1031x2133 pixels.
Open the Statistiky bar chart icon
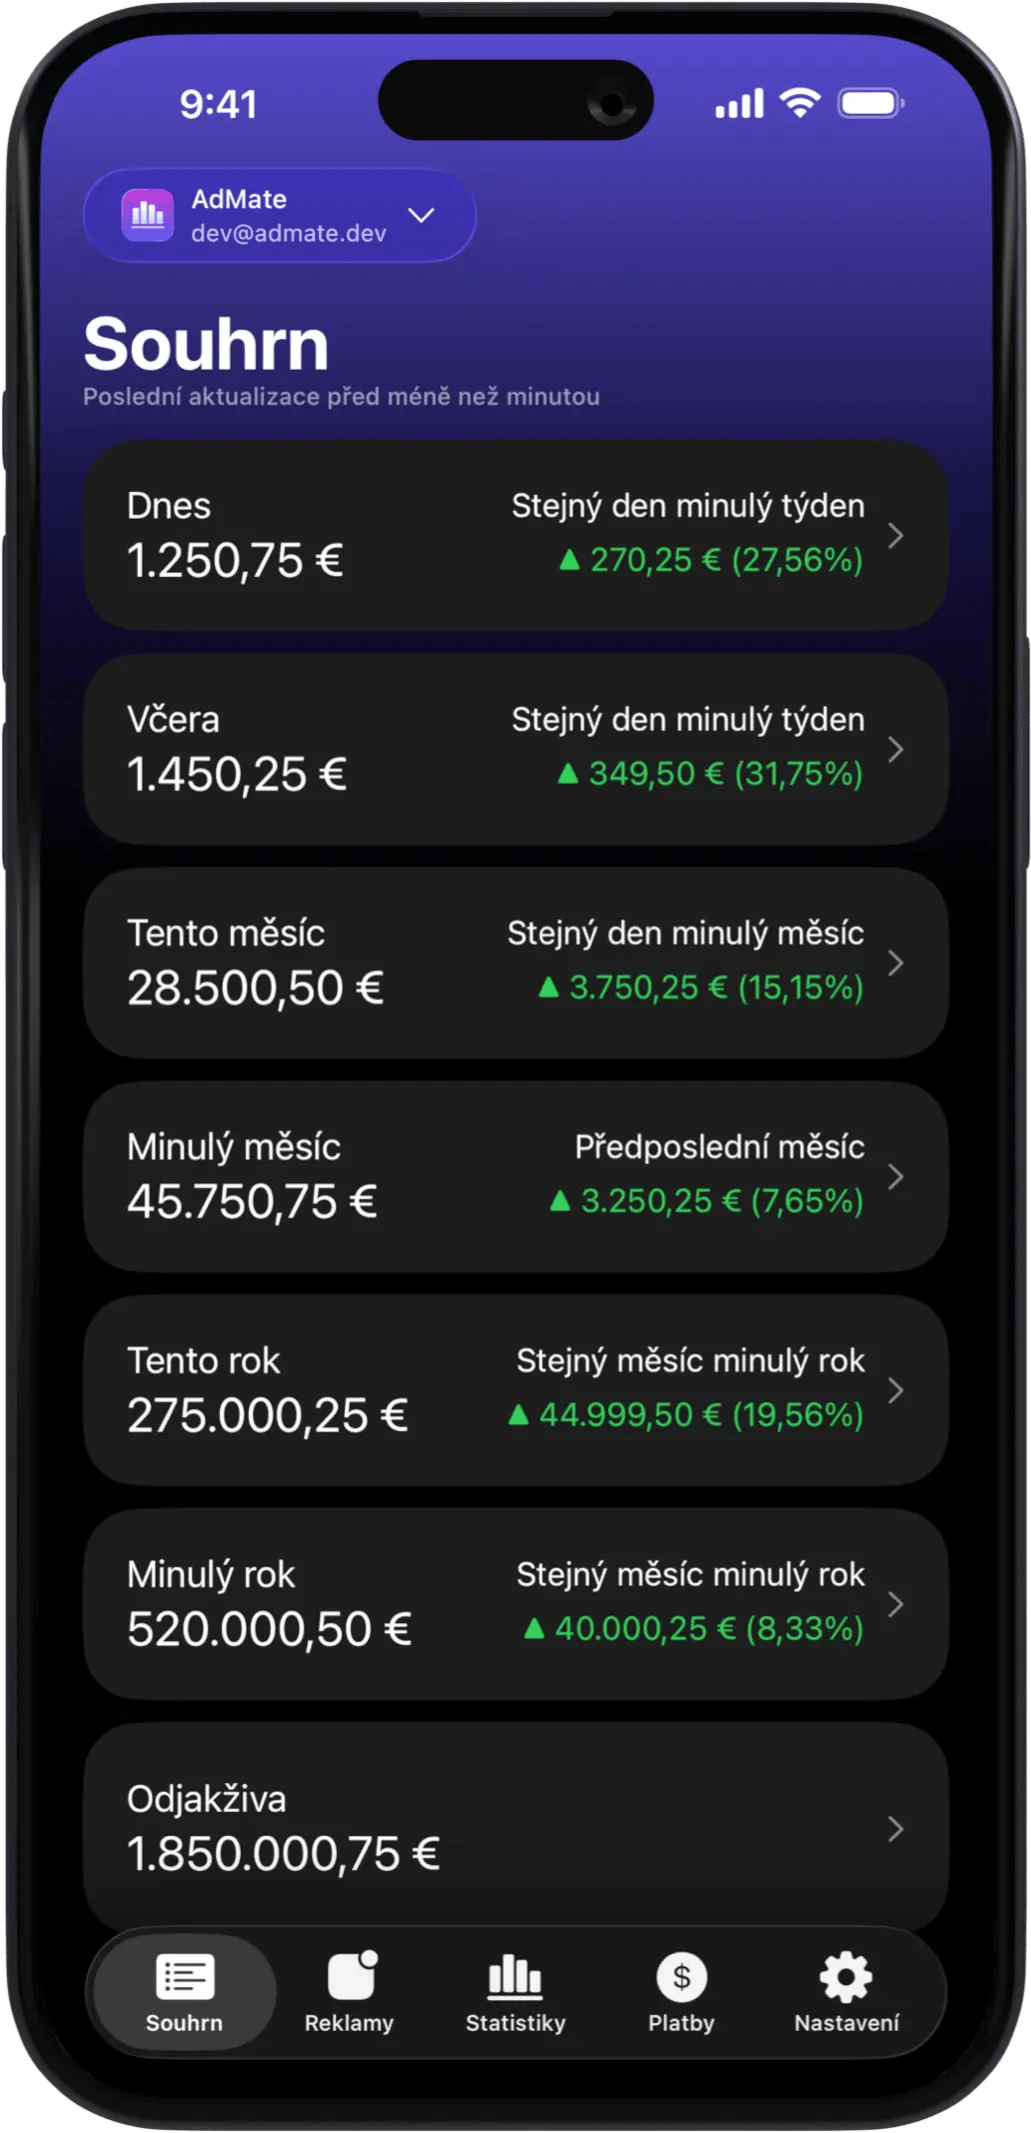point(515,1976)
